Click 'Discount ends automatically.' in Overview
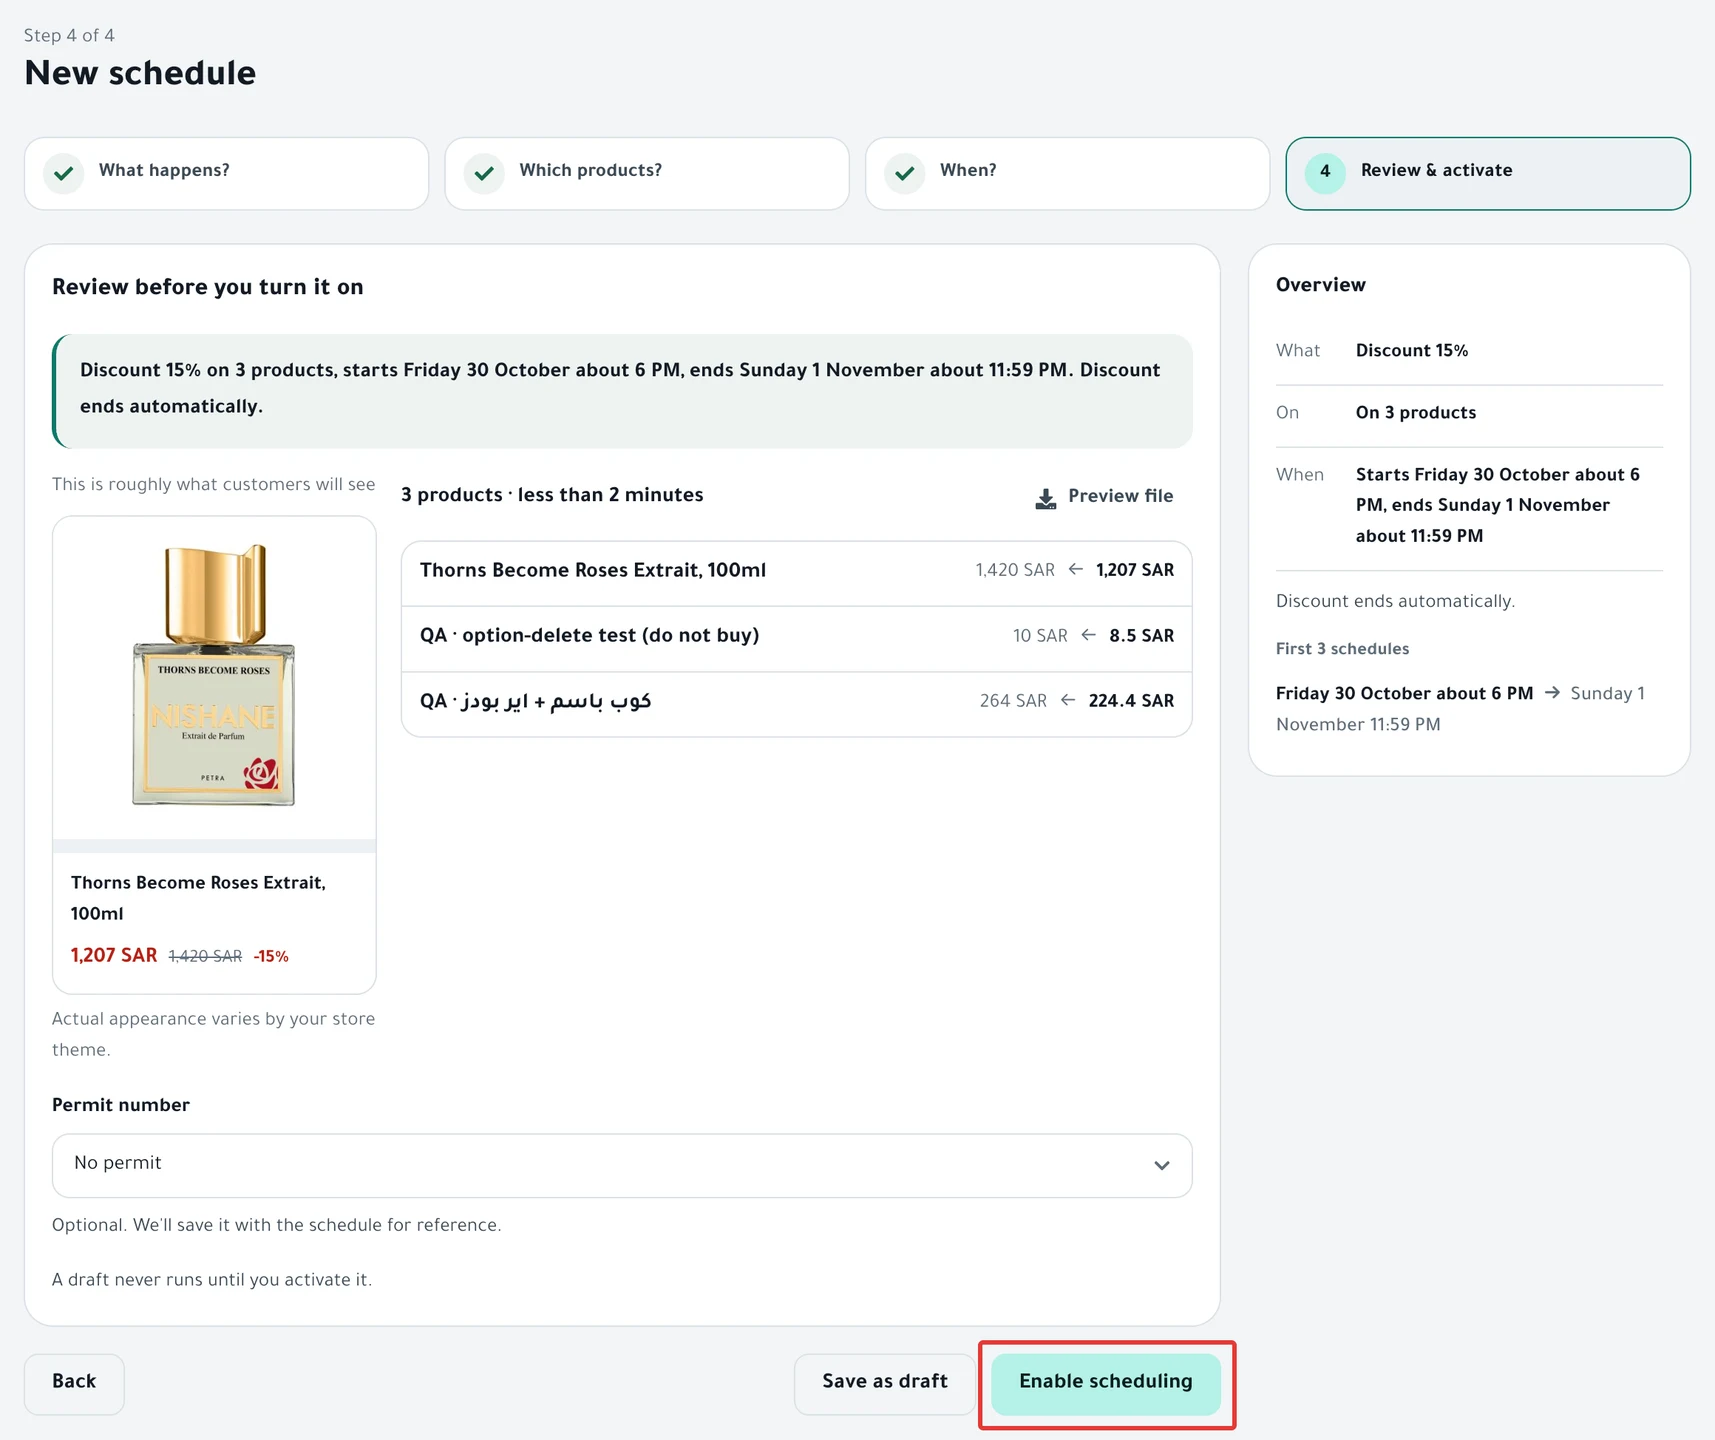1715x1440 pixels. (1395, 601)
